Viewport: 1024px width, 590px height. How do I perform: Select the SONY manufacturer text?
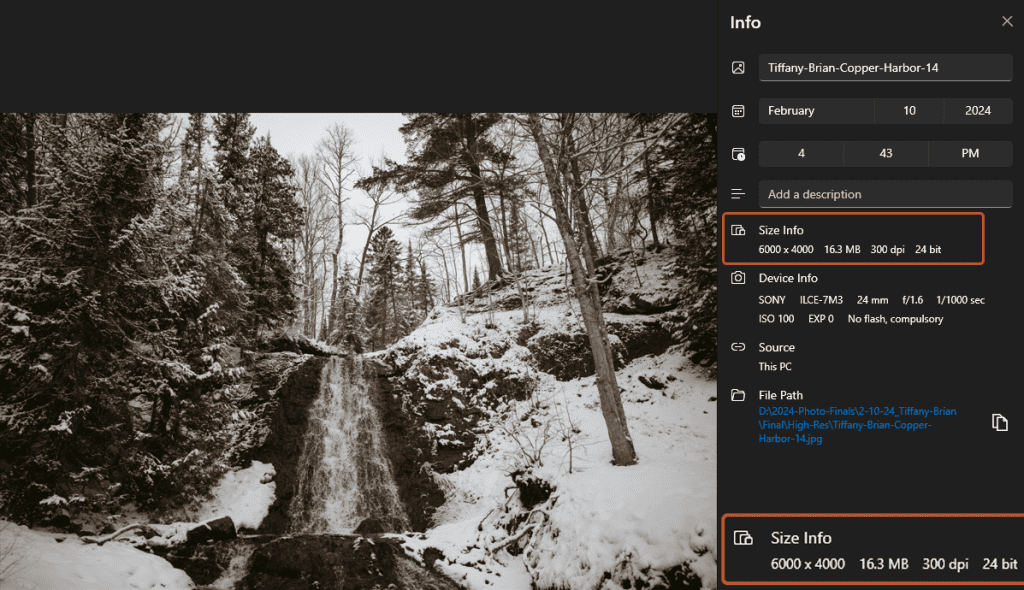tap(772, 300)
